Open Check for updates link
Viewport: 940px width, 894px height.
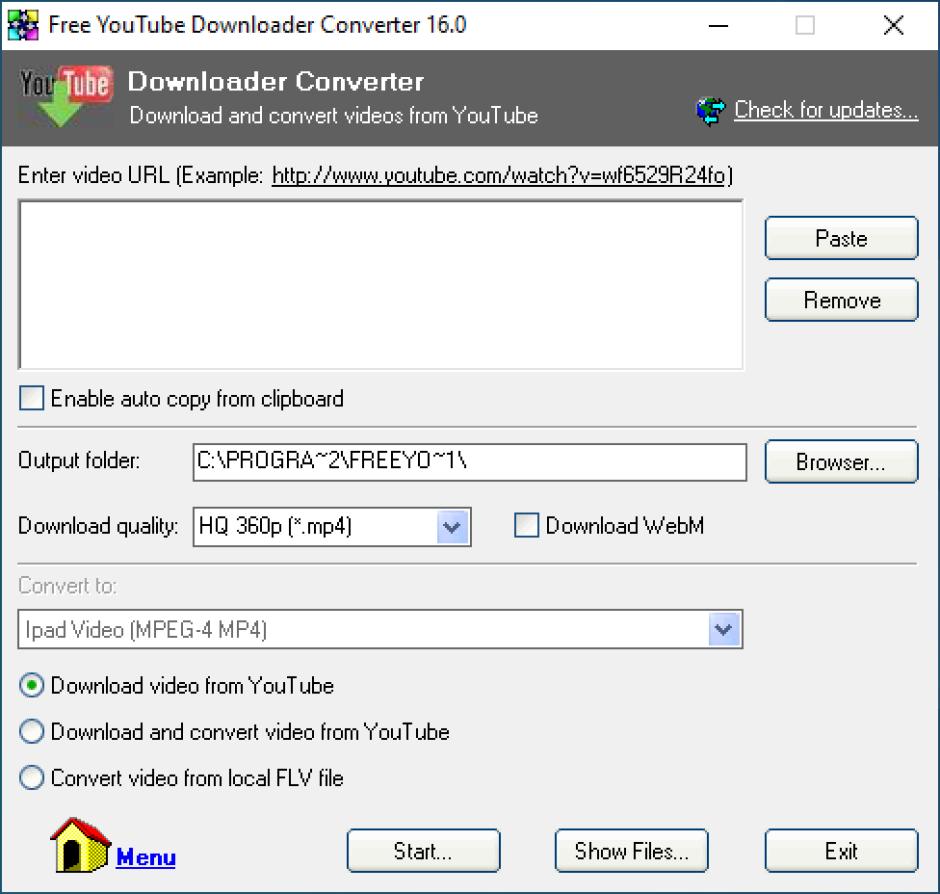point(826,110)
